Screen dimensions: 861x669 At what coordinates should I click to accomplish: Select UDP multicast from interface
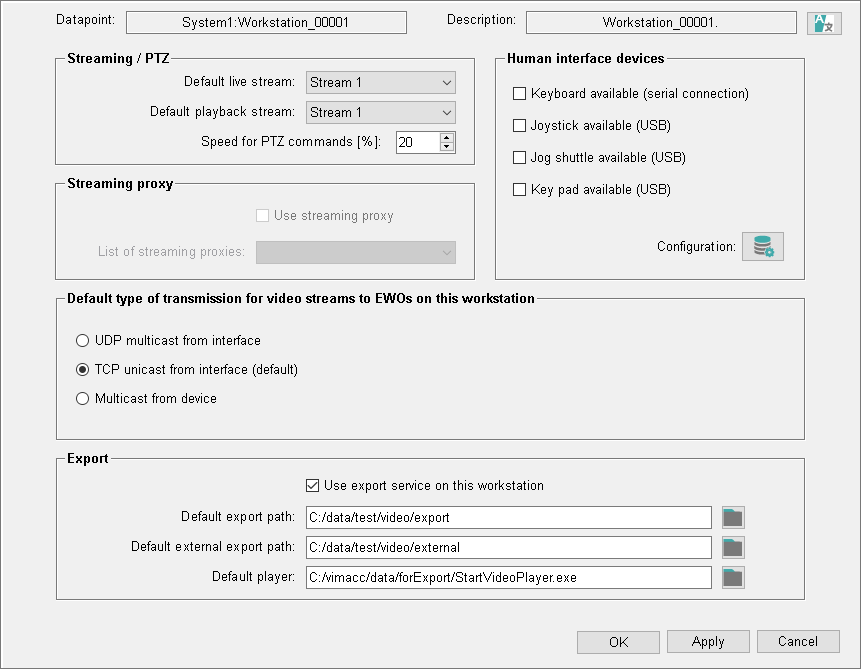83,341
